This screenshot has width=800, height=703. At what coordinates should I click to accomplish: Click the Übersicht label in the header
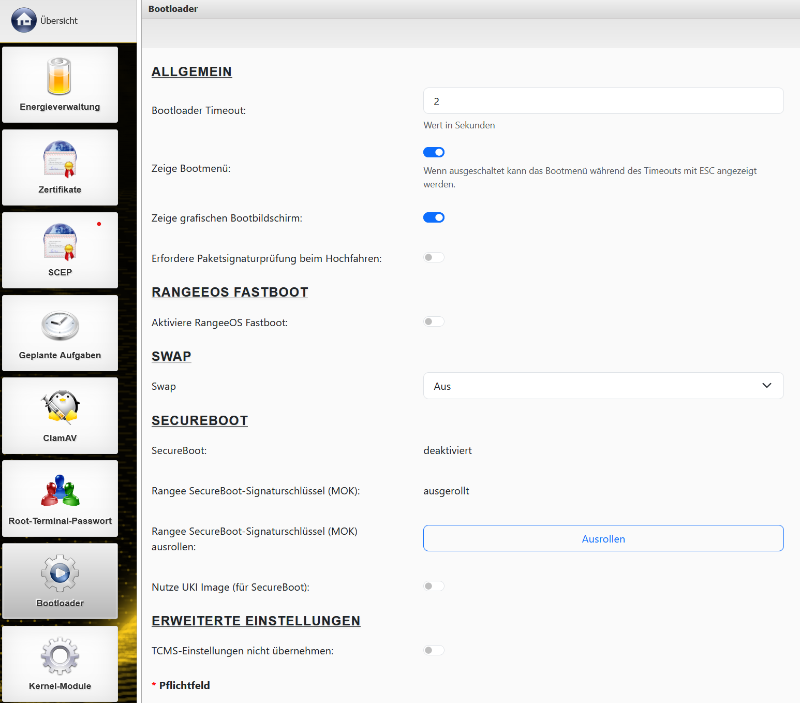click(59, 21)
